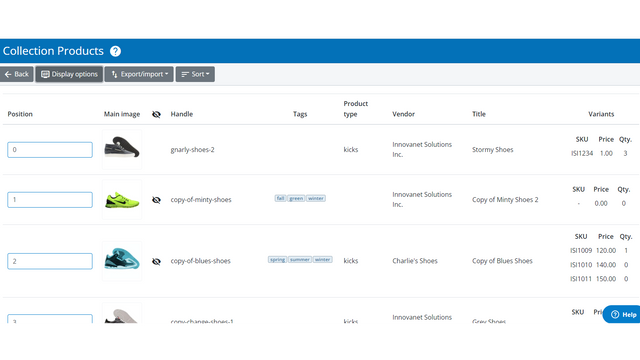This screenshot has width=640, height=360.
Task: Click the blue Help chat button
Action: pyautogui.click(x=622, y=314)
